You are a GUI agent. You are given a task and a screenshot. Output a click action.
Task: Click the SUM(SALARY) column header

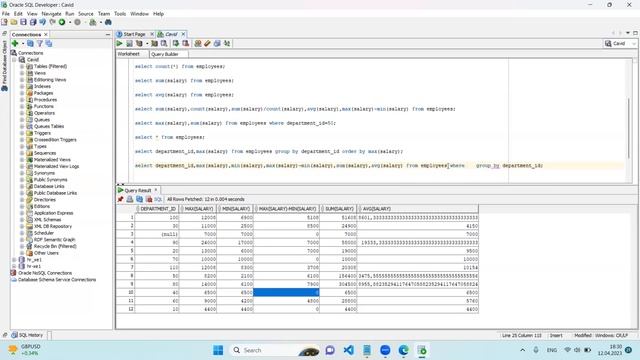click(339, 209)
